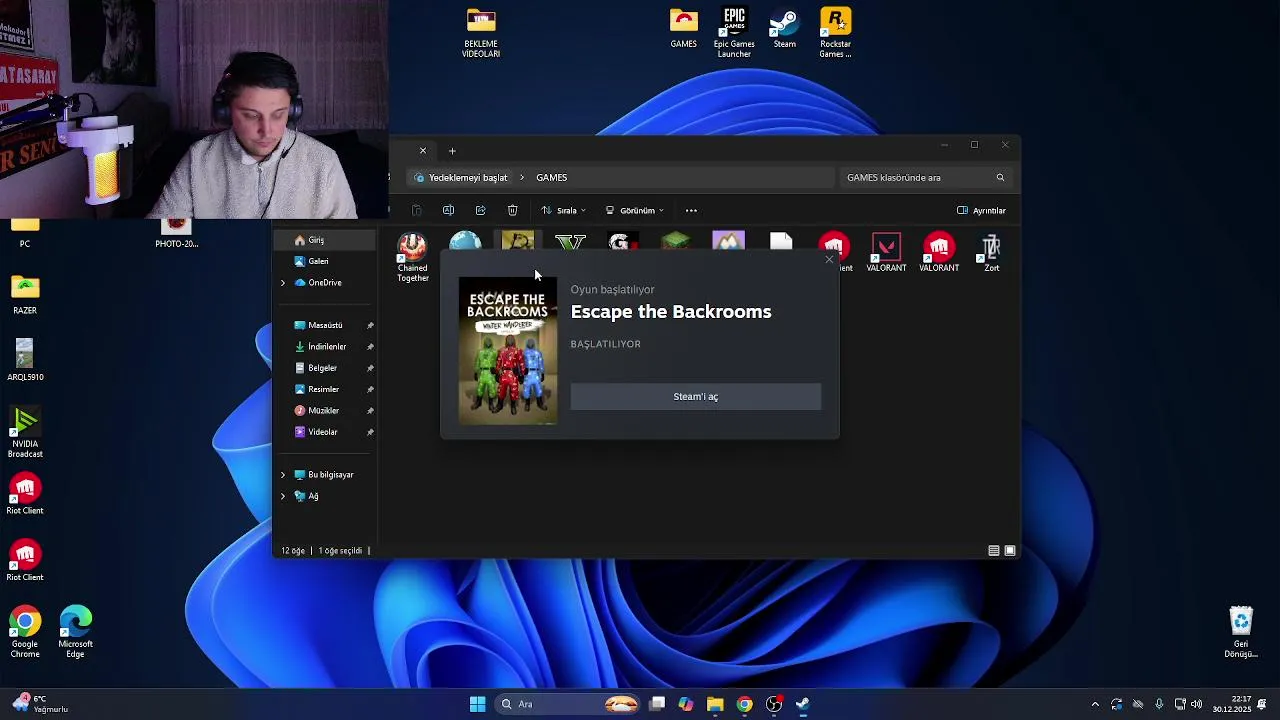The height and width of the screenshot is (720, 1280).
Task: Open the Windows Start menu
Action: (x=478, y=704)
